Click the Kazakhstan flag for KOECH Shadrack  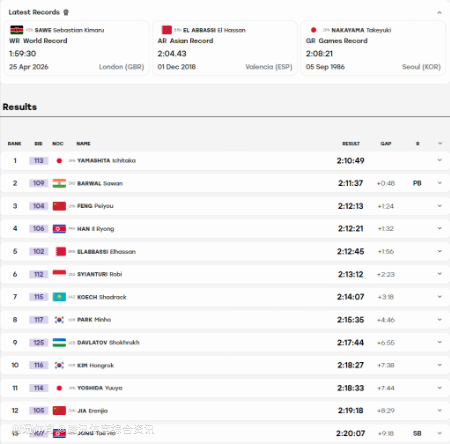59,297
